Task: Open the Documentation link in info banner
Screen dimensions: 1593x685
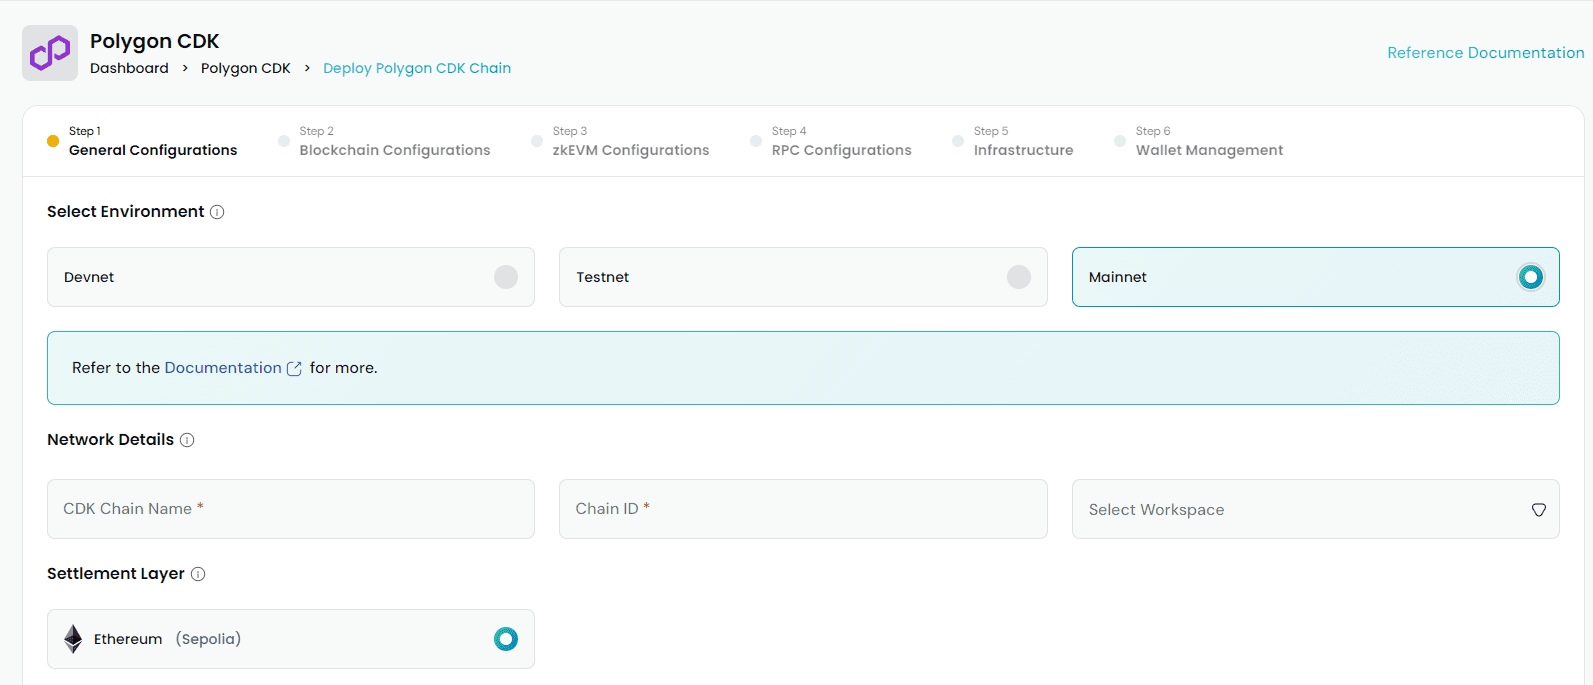Action: tap(223, 368)
